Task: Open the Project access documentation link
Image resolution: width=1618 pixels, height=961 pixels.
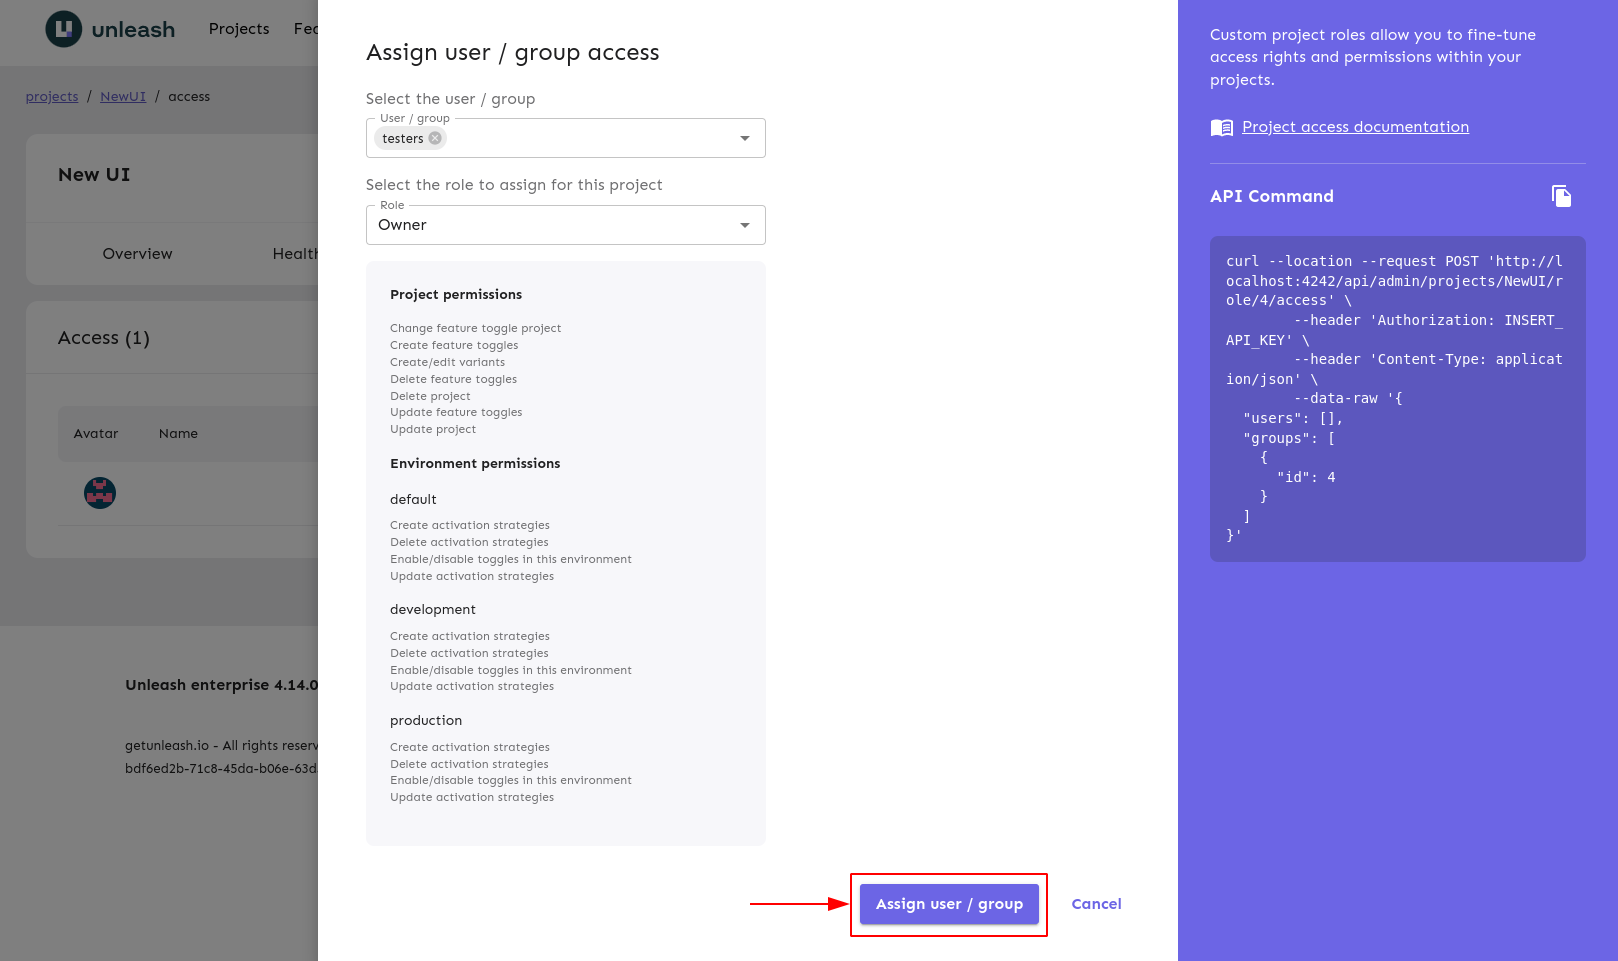Action: (1355, 127)
